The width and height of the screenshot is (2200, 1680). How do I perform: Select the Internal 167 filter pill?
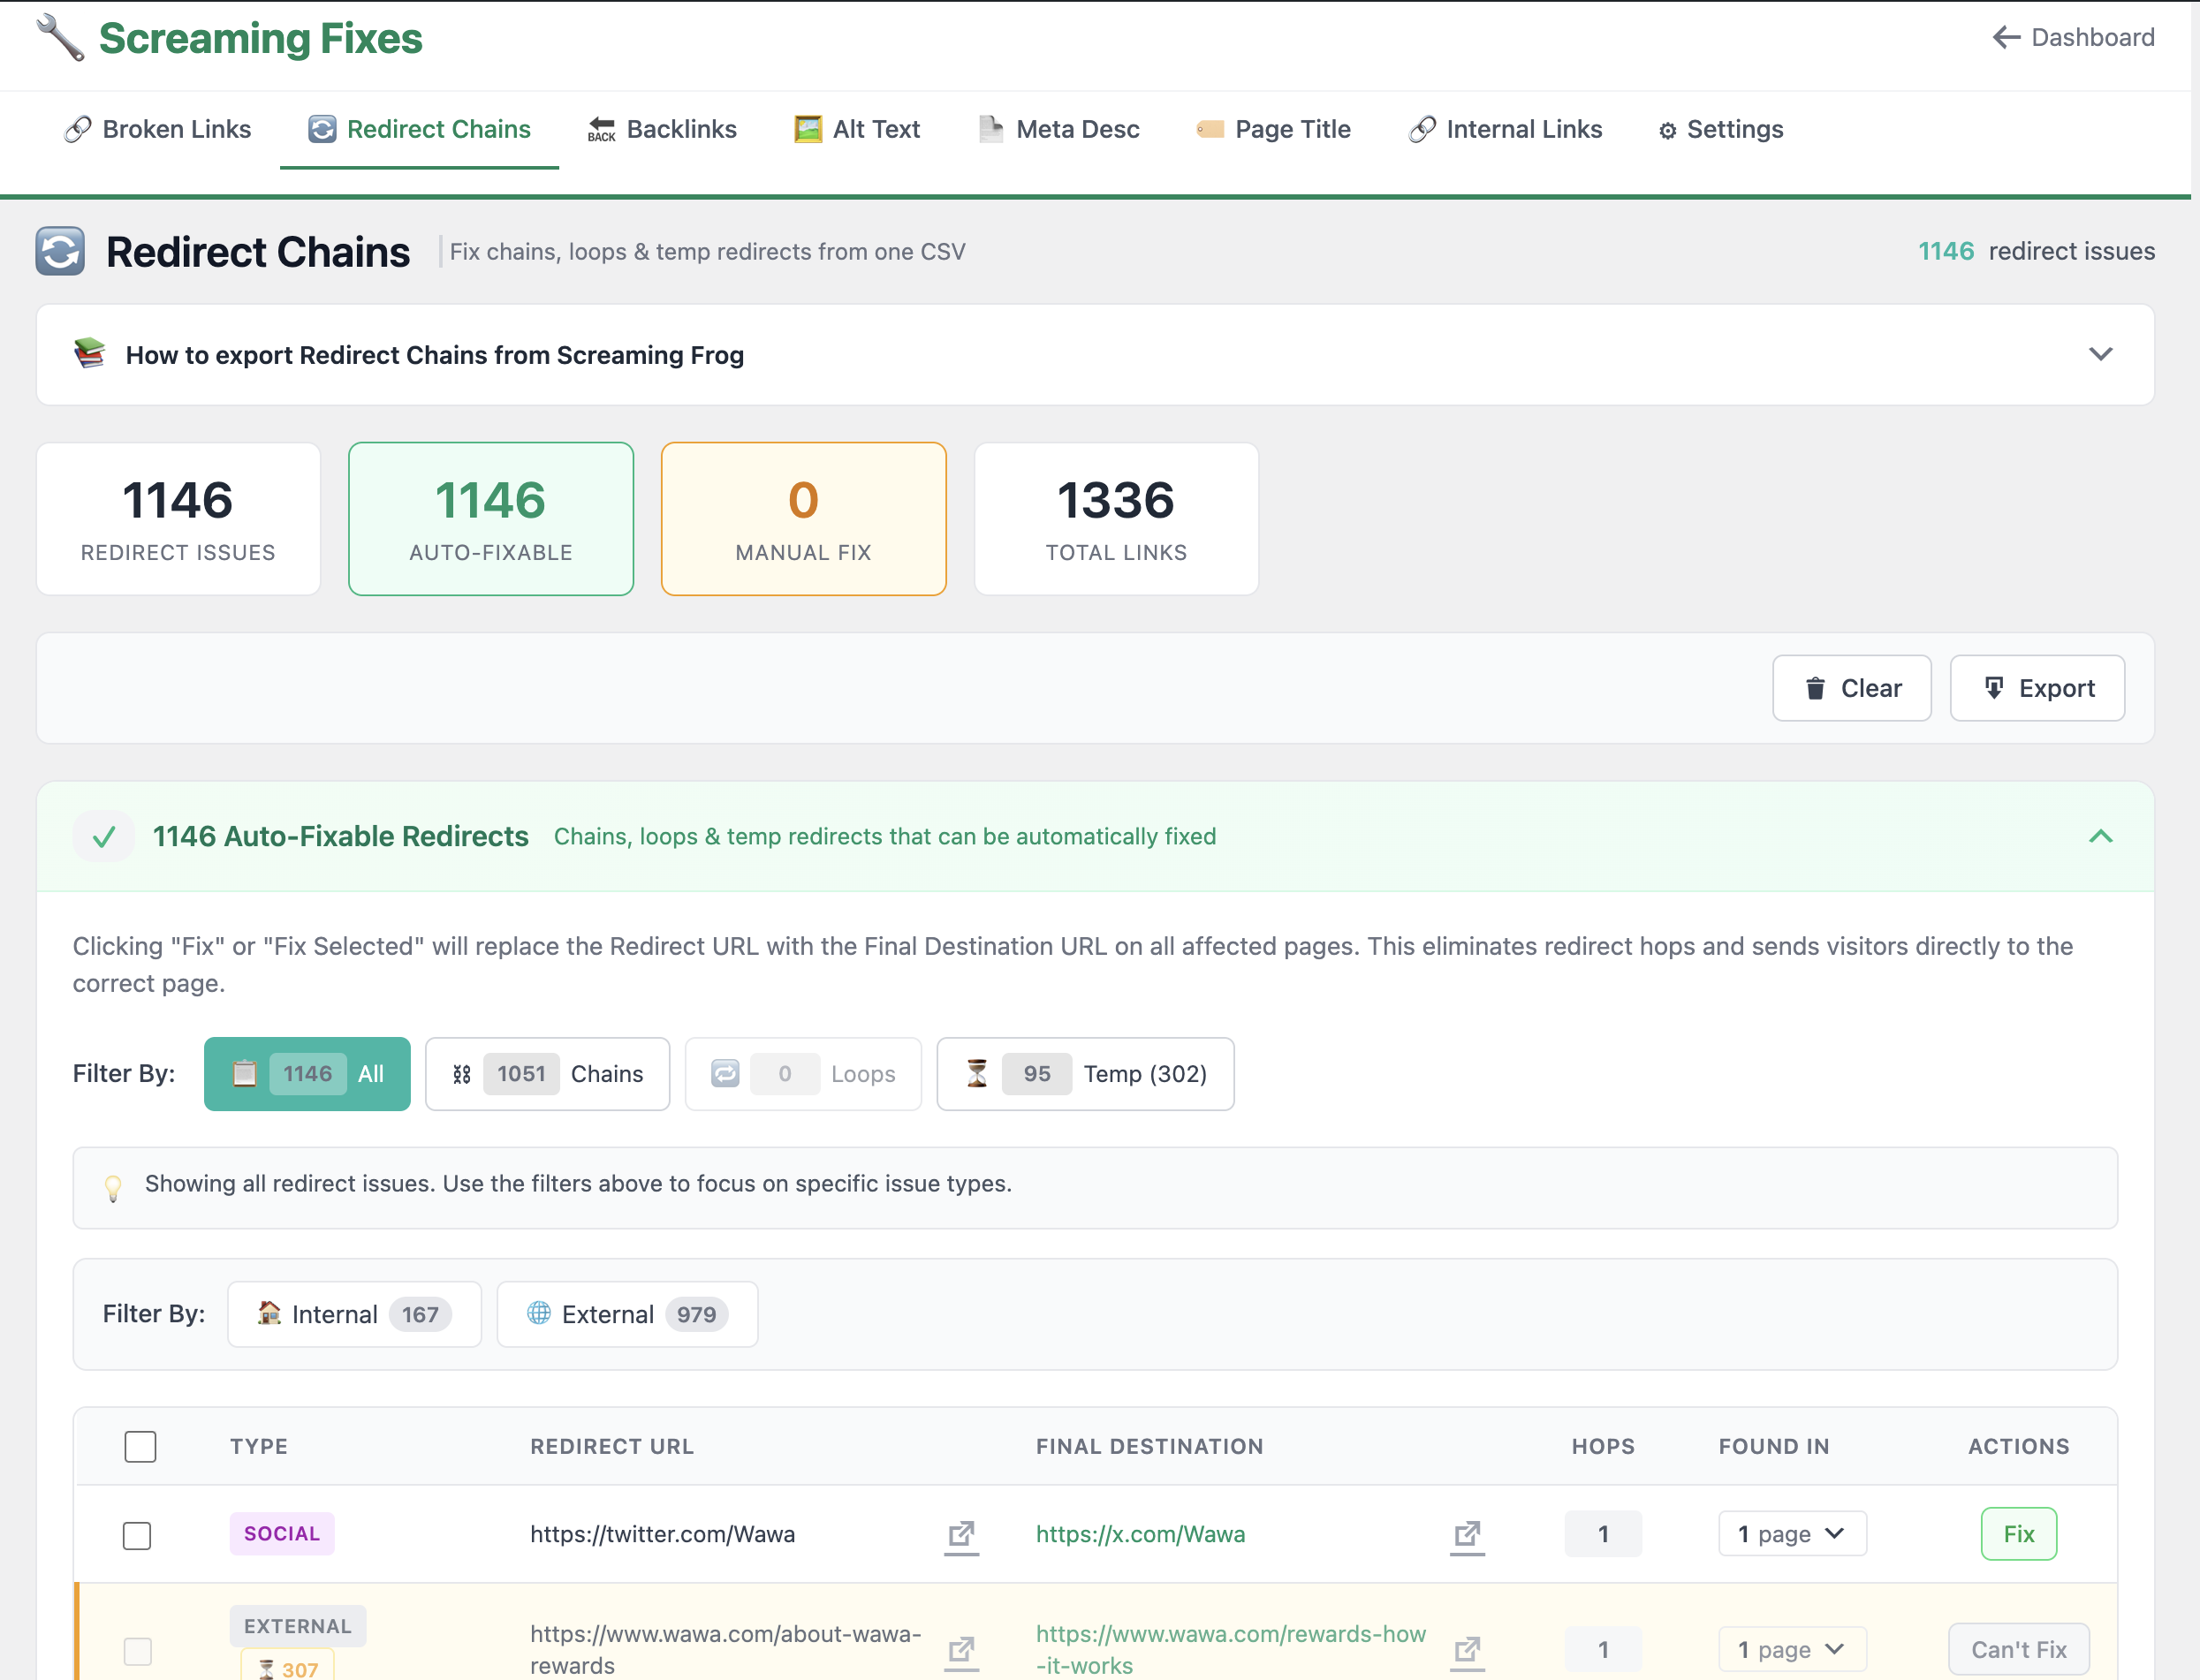[x=354, y=1314]
